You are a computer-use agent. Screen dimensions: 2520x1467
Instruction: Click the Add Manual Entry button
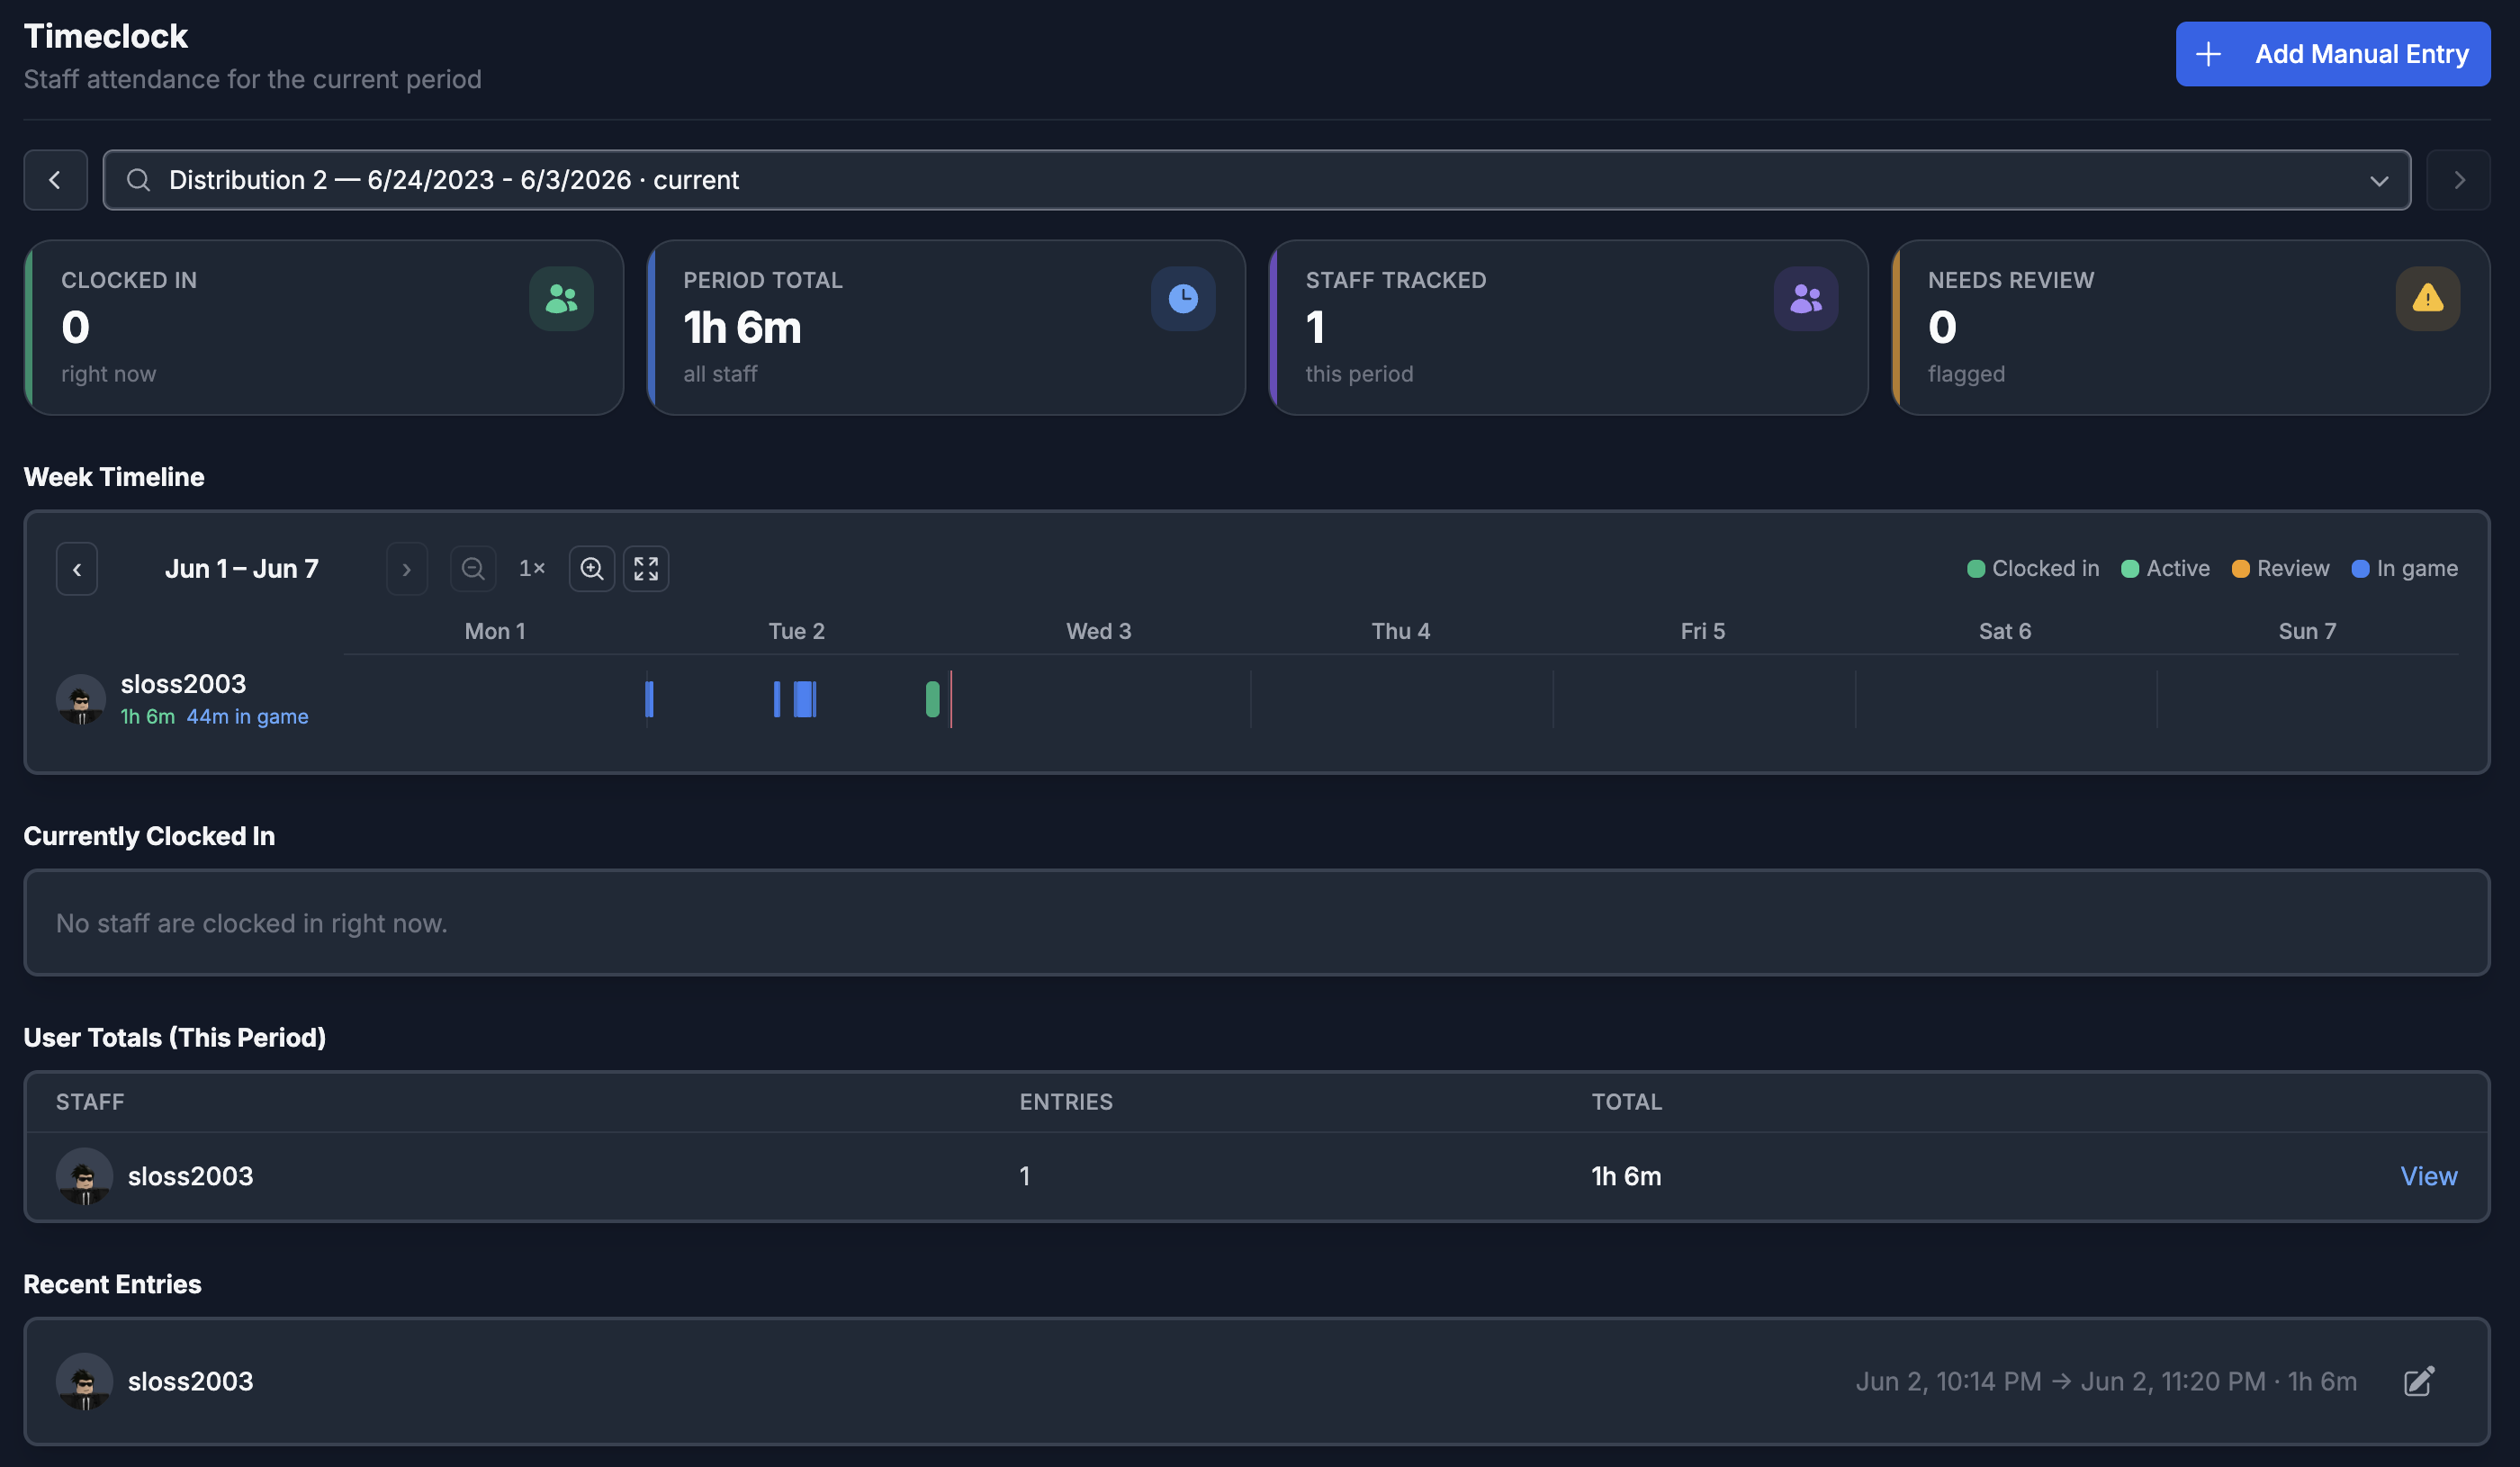point(2332,54)
